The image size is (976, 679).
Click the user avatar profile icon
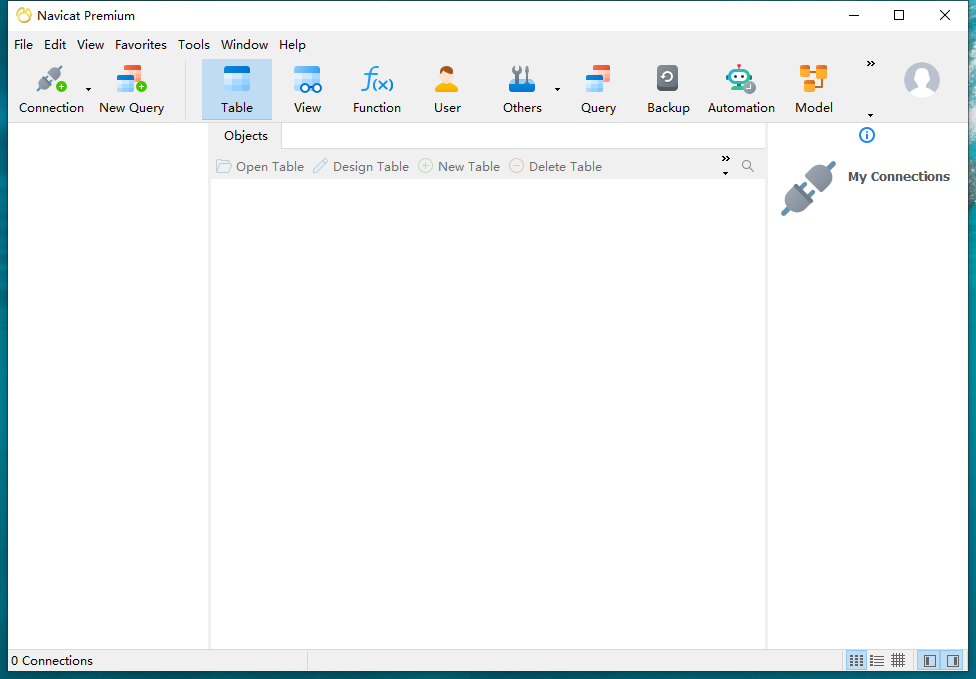(x=921, y=80)
